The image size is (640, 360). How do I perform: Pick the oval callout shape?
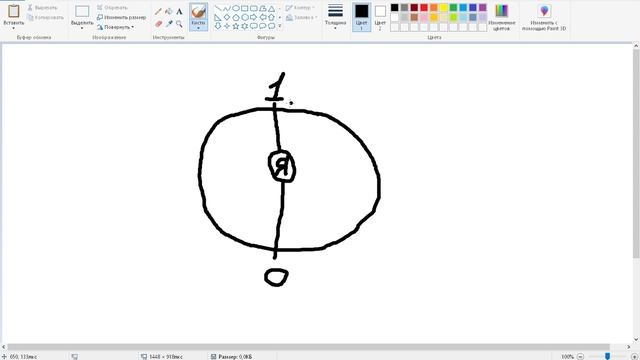coord(262,26)
